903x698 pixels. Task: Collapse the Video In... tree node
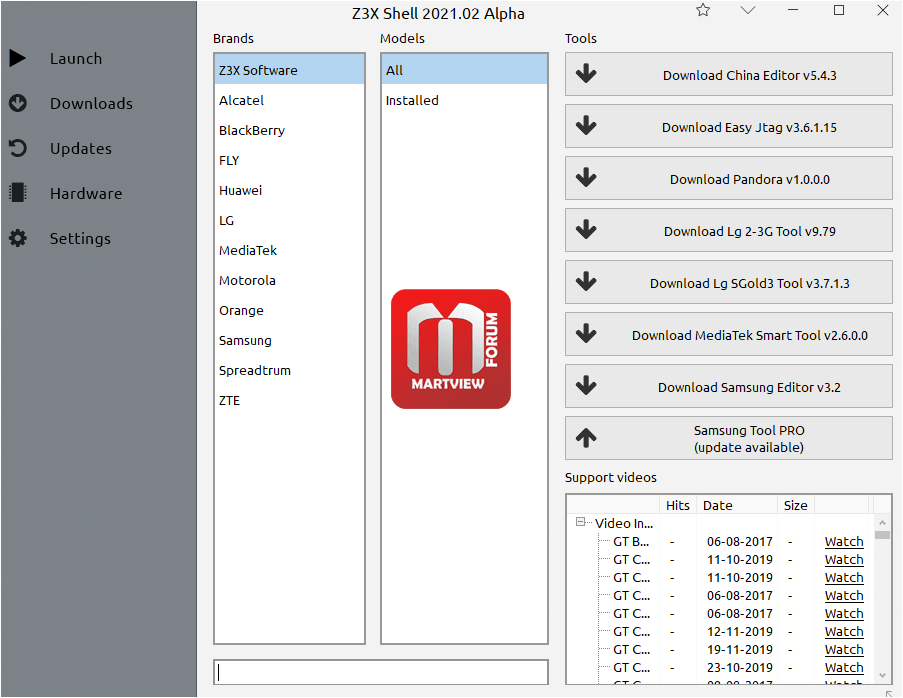[x=580, y=522]
